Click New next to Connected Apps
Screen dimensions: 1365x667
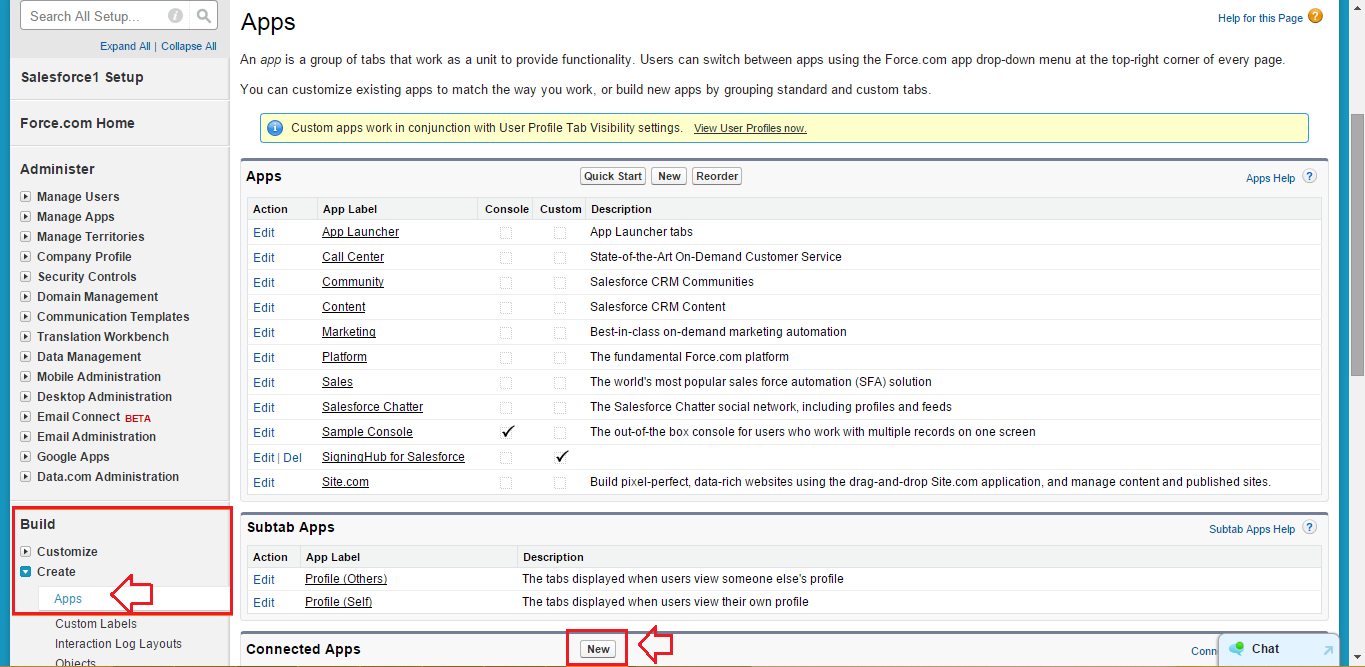(x=598, y=649)
